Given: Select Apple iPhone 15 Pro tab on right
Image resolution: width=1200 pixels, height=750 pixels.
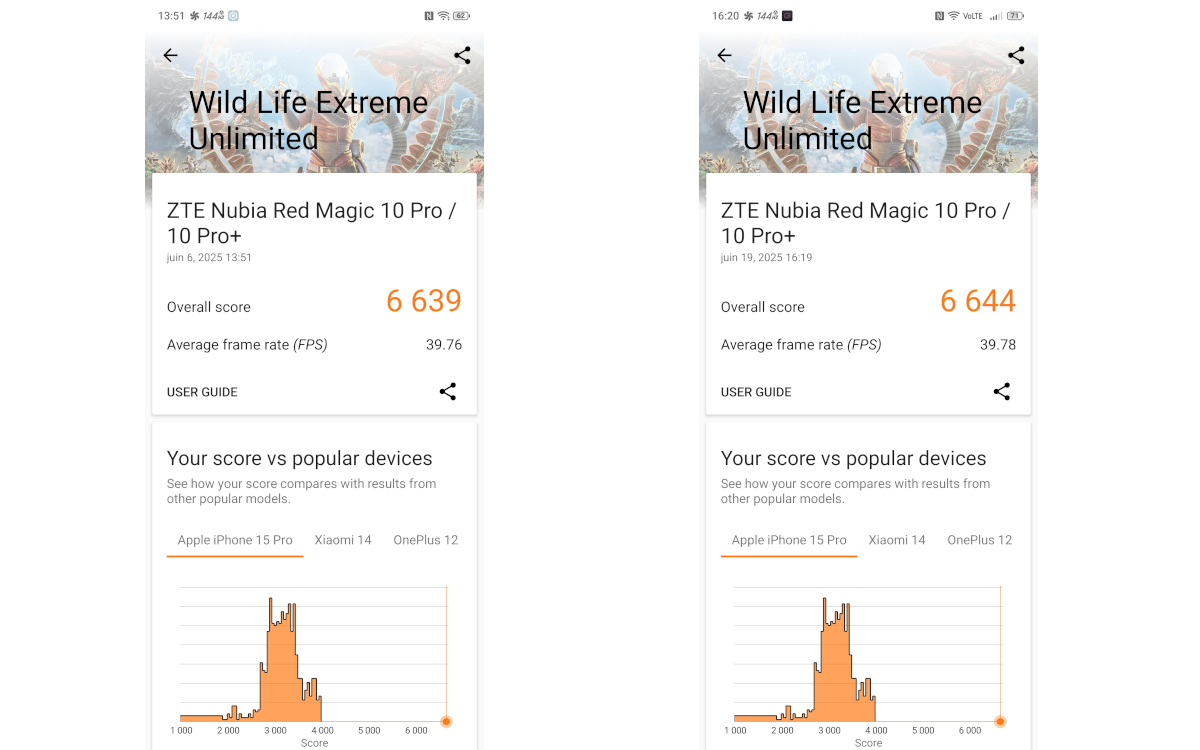Looking at the screenshot, I should click(789, 540).
